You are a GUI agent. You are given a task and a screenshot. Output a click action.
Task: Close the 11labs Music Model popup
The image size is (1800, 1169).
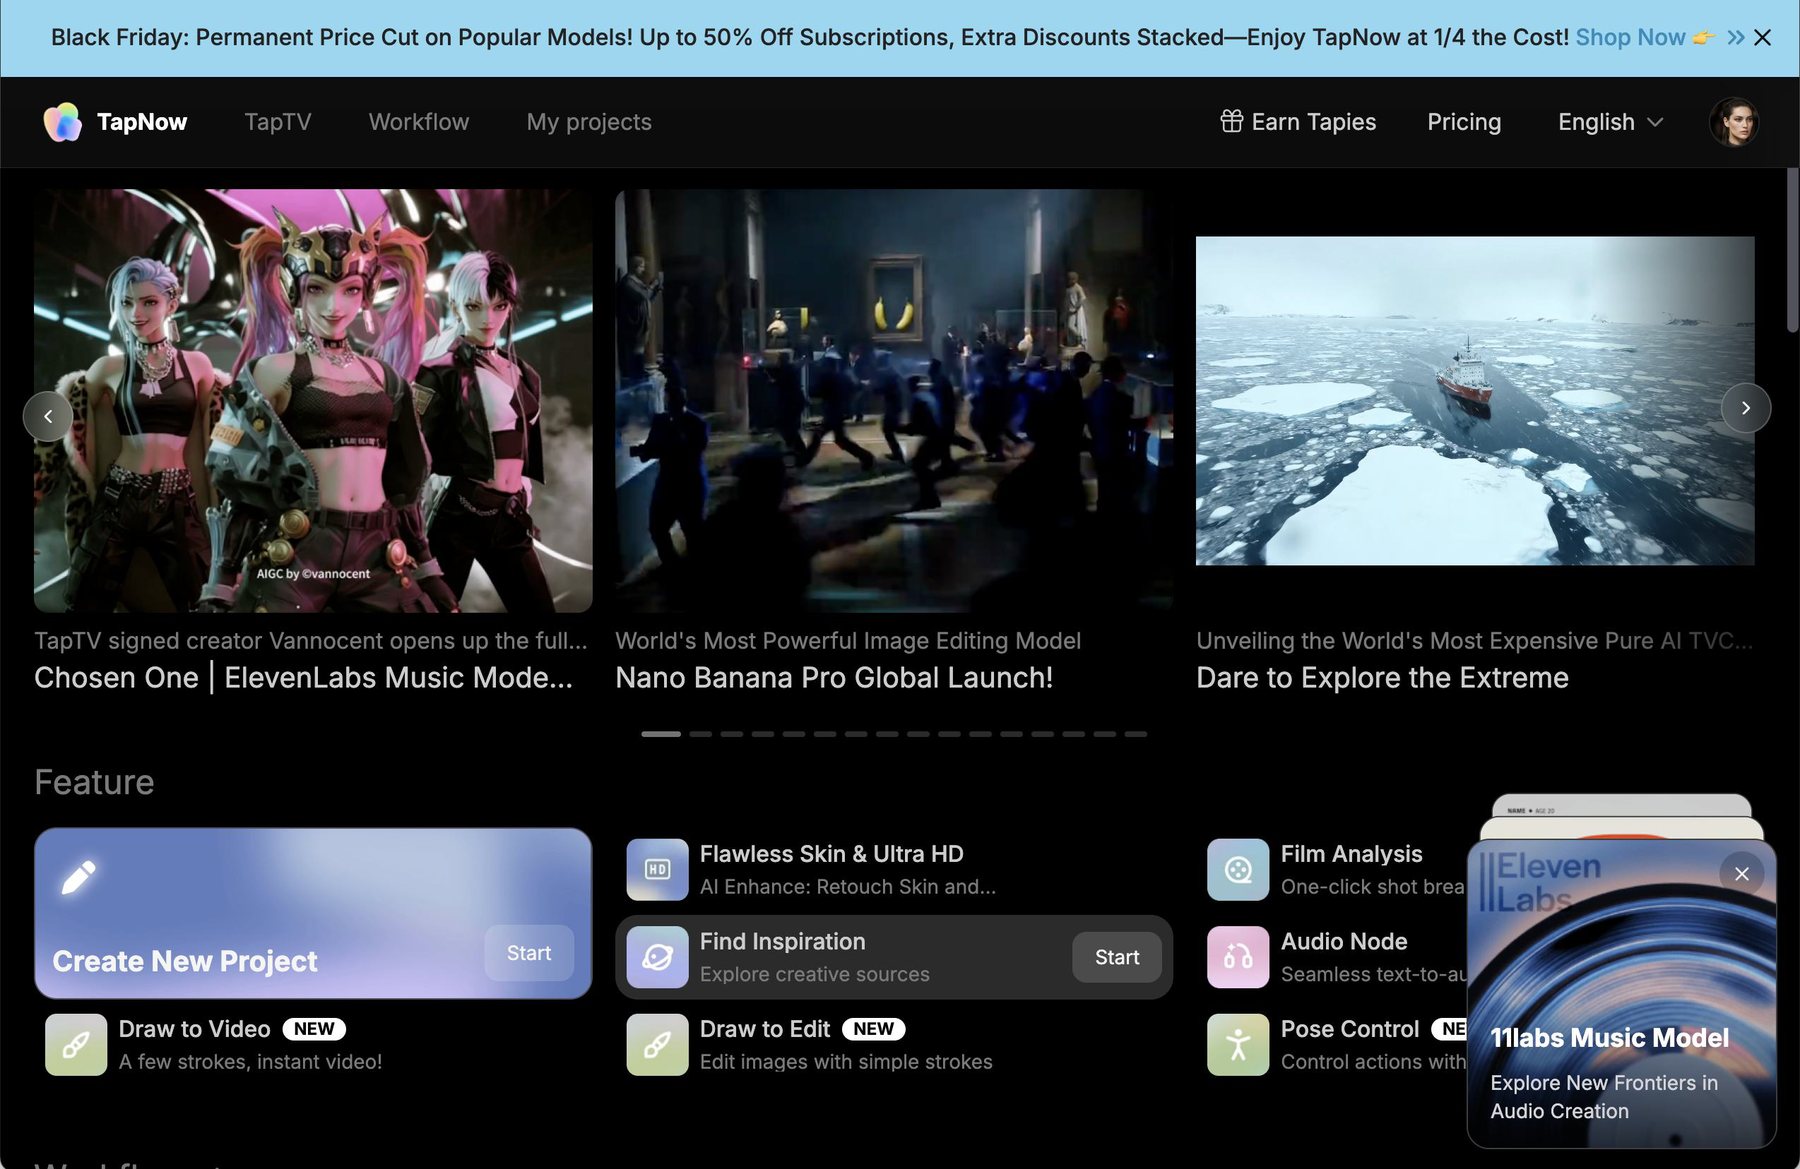(x=1741, y=874)
